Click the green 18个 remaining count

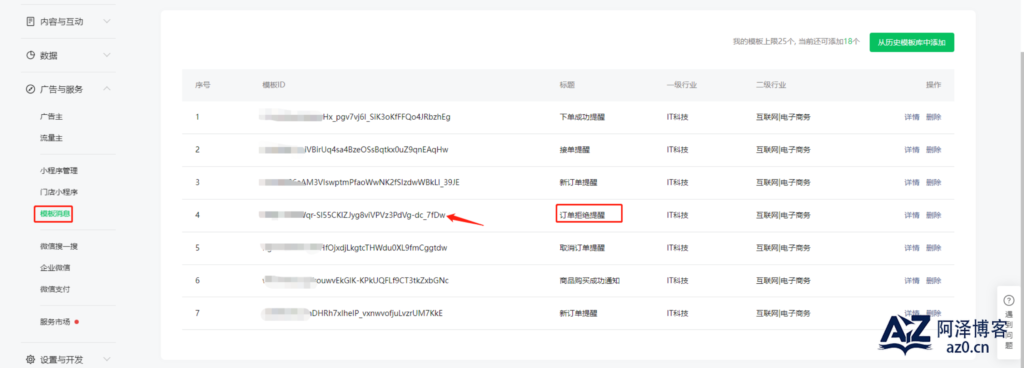click(852, 42)
